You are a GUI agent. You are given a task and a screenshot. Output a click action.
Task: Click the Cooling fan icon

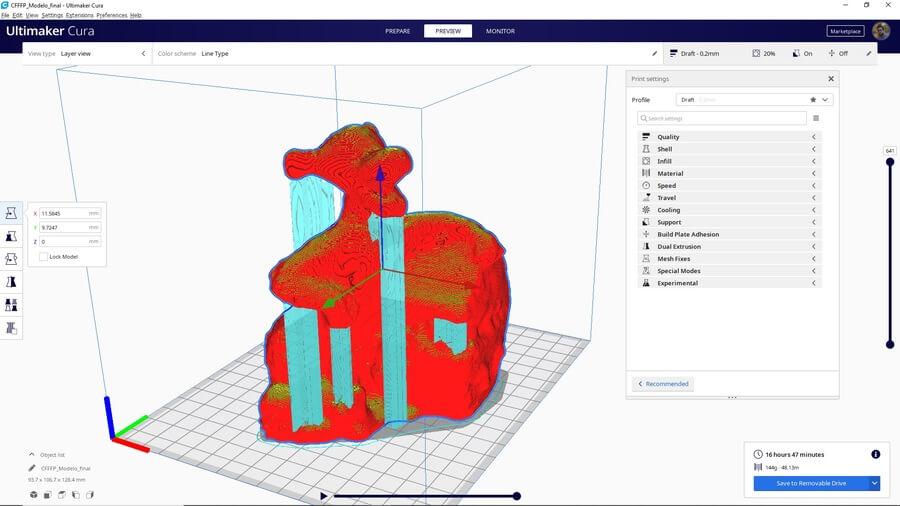[x=646, y=210]
